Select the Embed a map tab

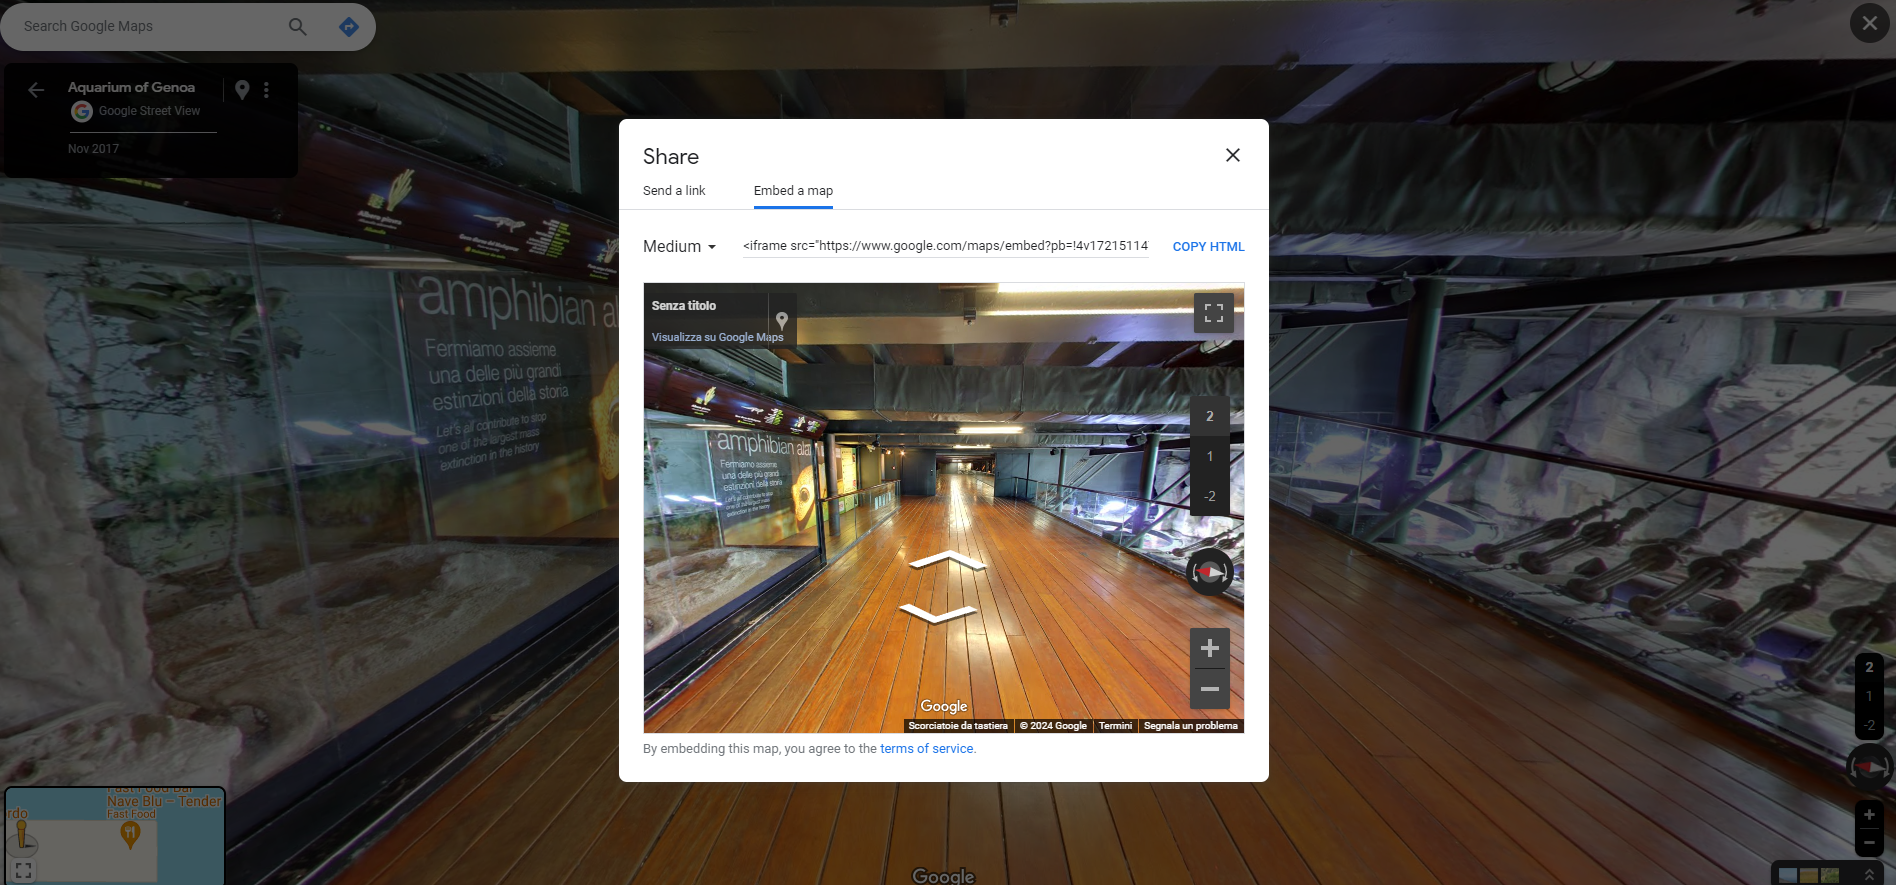tap(793, 191)
